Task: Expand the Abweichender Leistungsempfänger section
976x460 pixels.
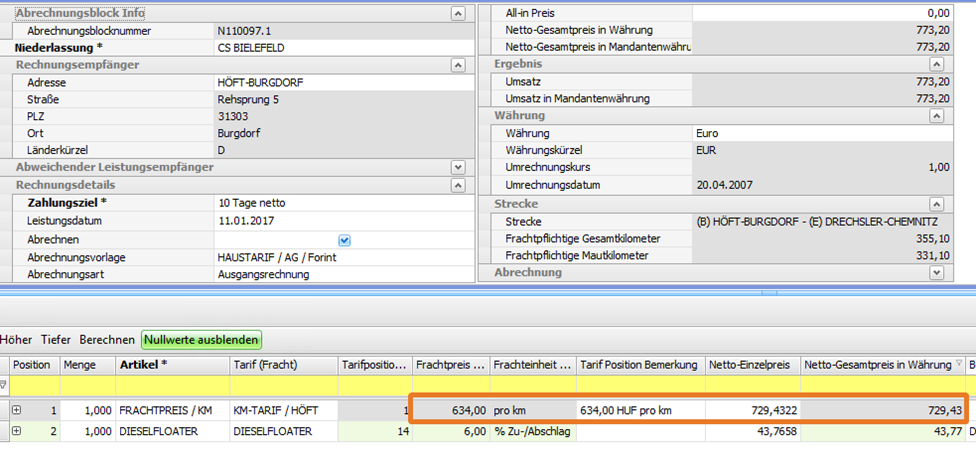Action: tap(458, 167)
